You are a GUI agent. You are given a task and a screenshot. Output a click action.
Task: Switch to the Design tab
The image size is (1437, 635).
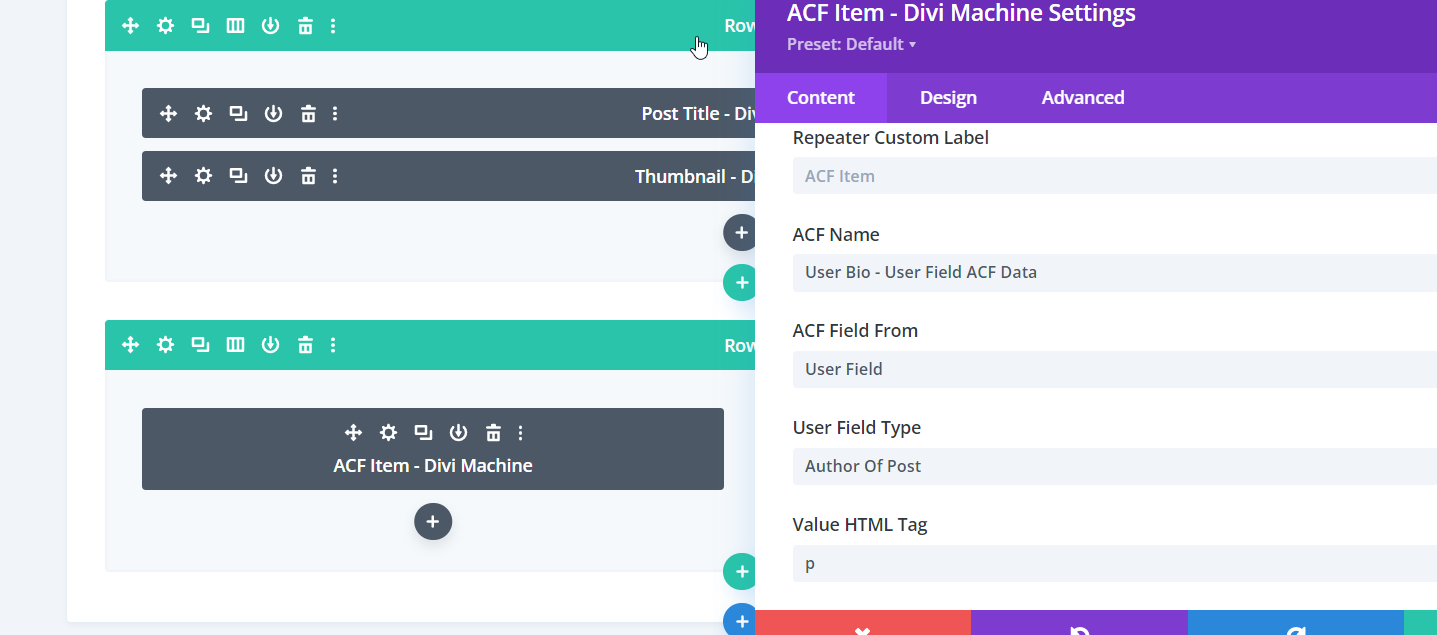point(948,97)
